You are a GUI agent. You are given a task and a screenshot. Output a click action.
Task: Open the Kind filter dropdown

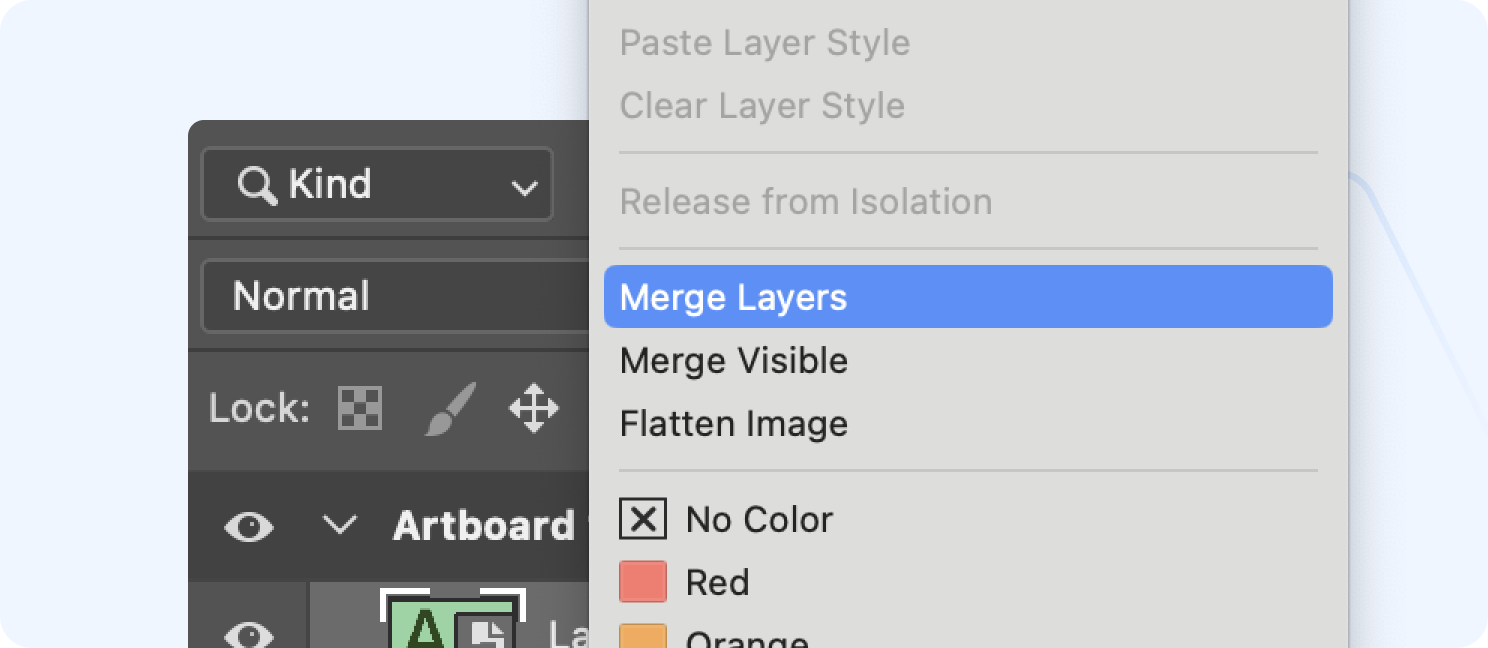(522, 184)
